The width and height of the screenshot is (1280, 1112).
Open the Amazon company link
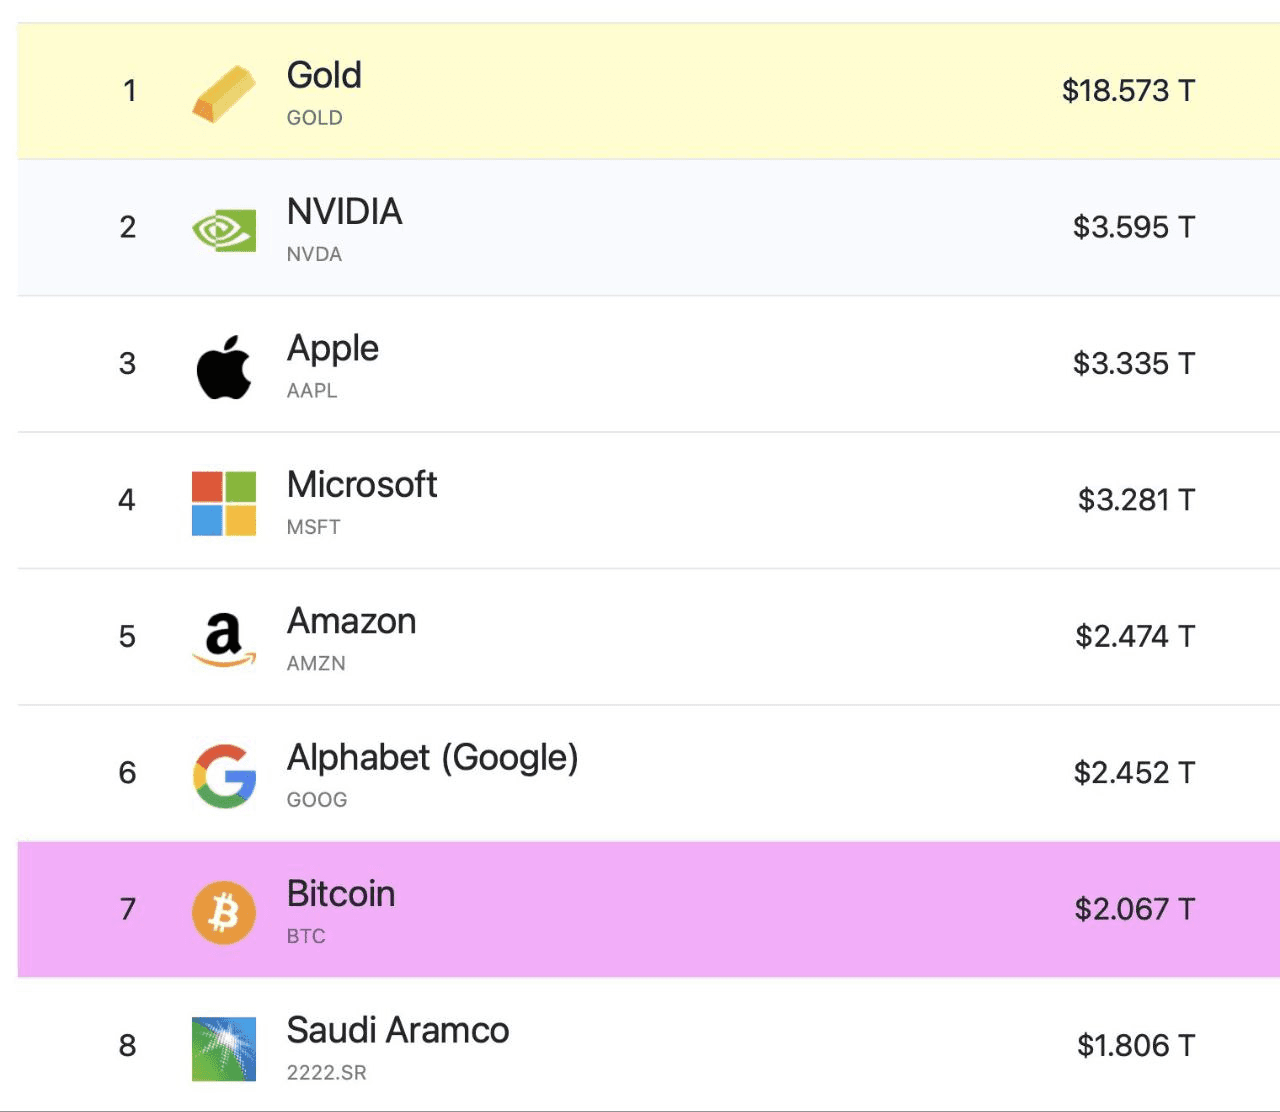click(x=352, y=621)
